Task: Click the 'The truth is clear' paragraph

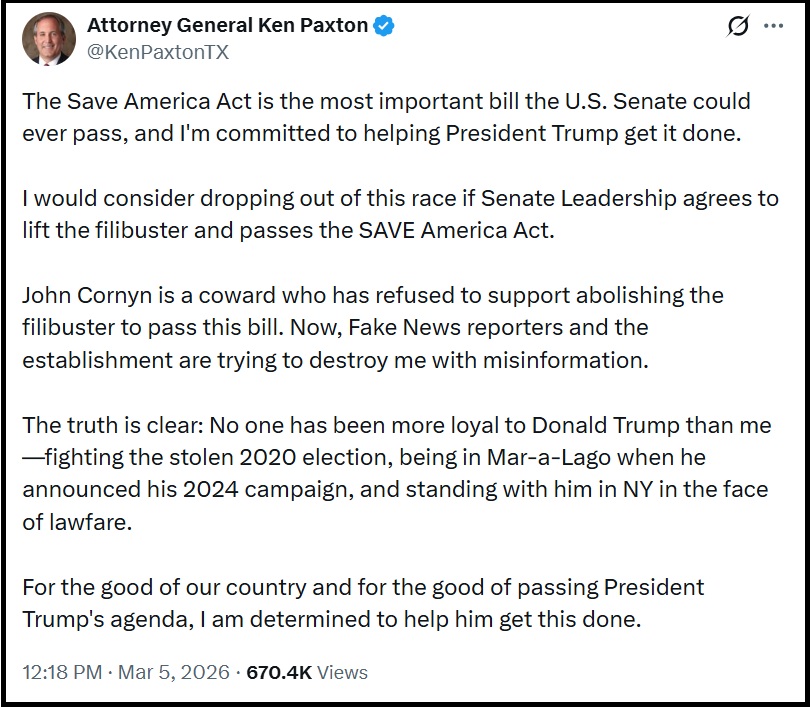Action: tap(396, 472)
